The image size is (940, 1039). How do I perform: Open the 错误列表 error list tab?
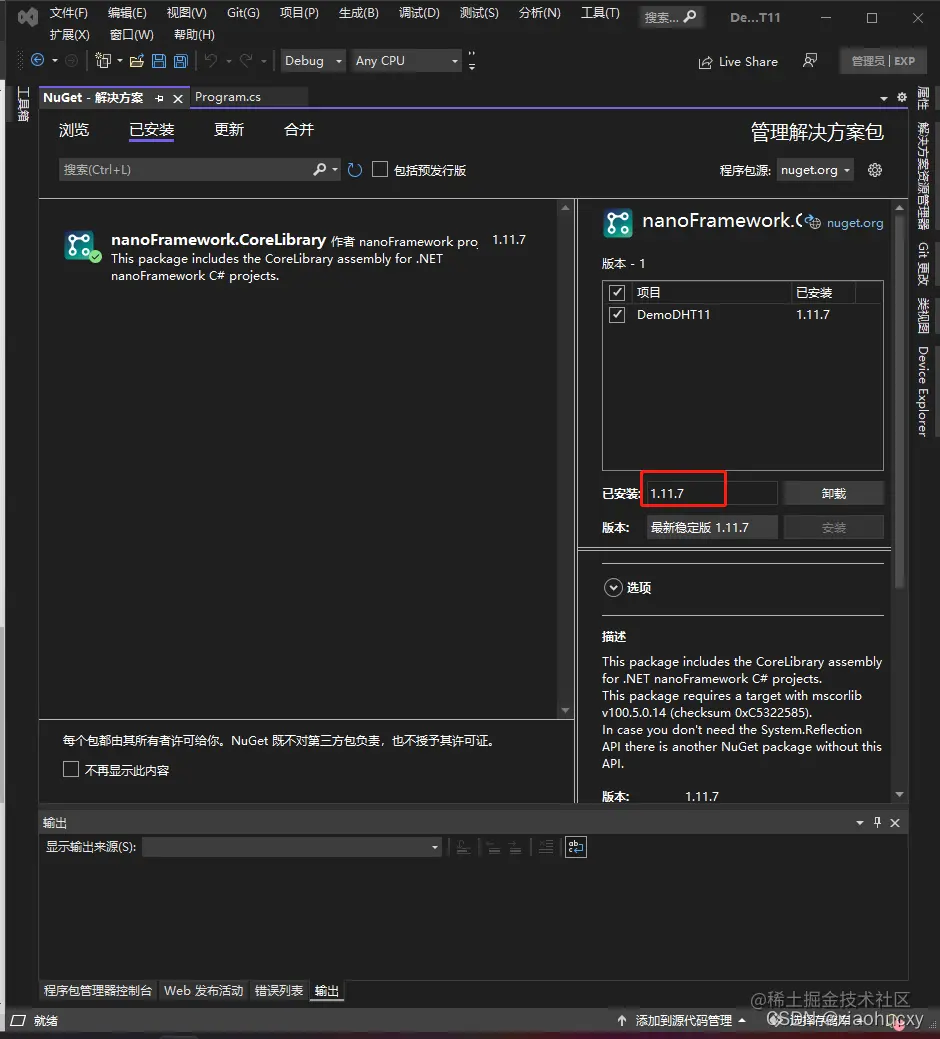point(279,991)
